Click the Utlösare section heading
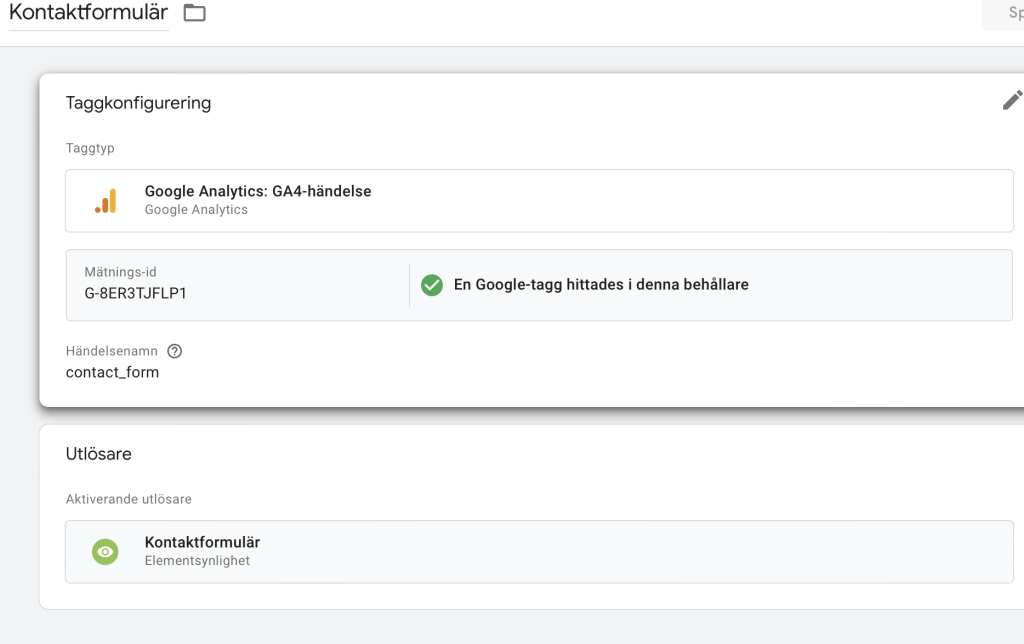Viewport: 1024px width, 644px height. [x=99, y=454]
